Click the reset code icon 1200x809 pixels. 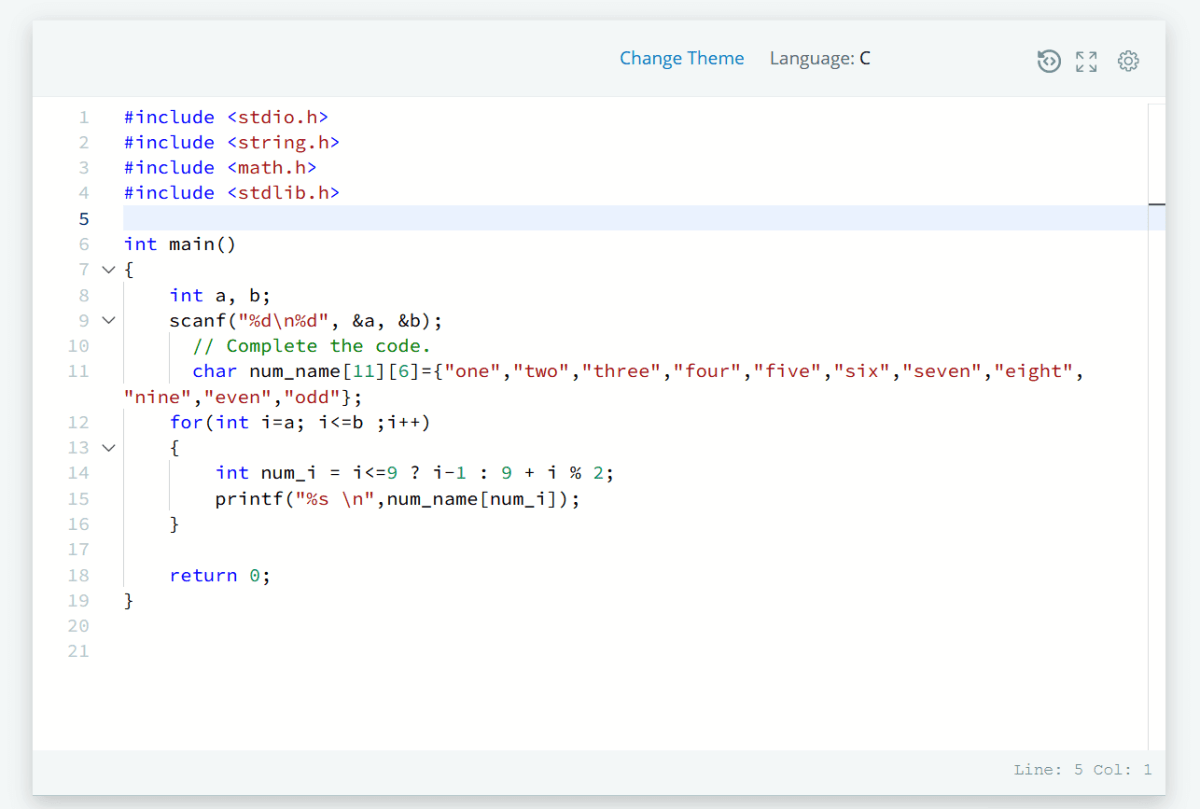[x=1048, y=61]
